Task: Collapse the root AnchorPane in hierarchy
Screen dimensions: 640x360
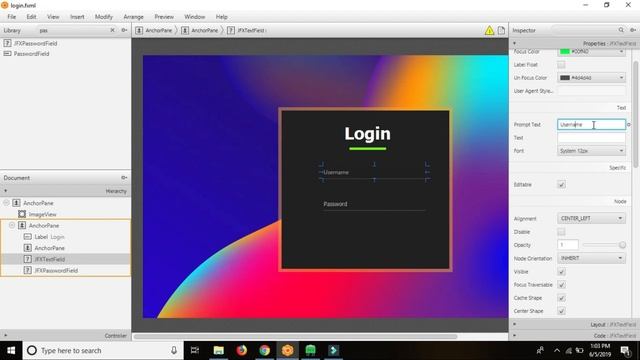Action: 6,203
